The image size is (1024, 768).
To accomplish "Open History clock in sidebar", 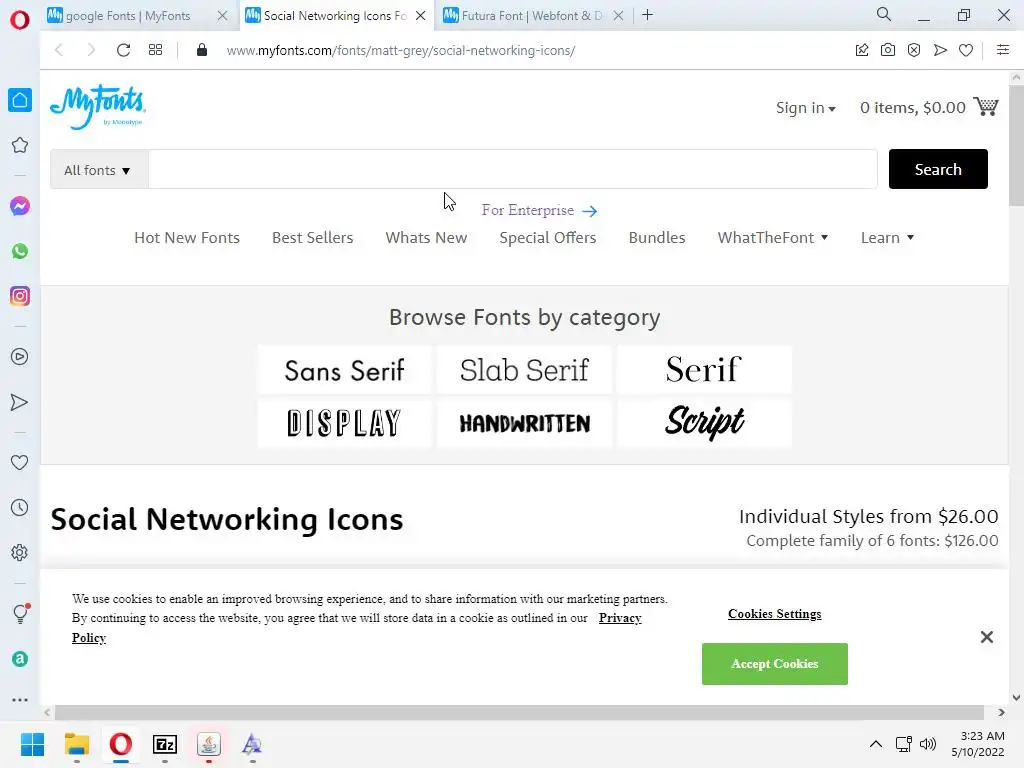I will click(x=20, y=507).
